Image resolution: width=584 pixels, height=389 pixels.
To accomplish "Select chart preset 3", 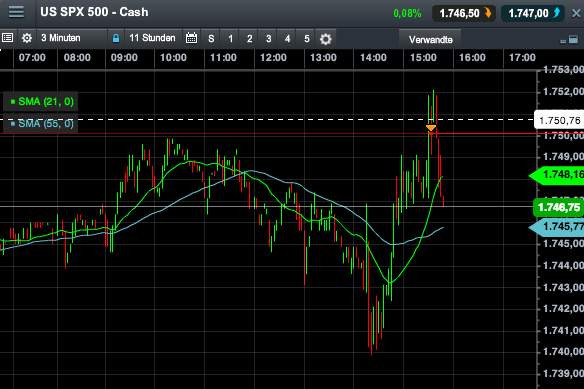I will [268, 39].
